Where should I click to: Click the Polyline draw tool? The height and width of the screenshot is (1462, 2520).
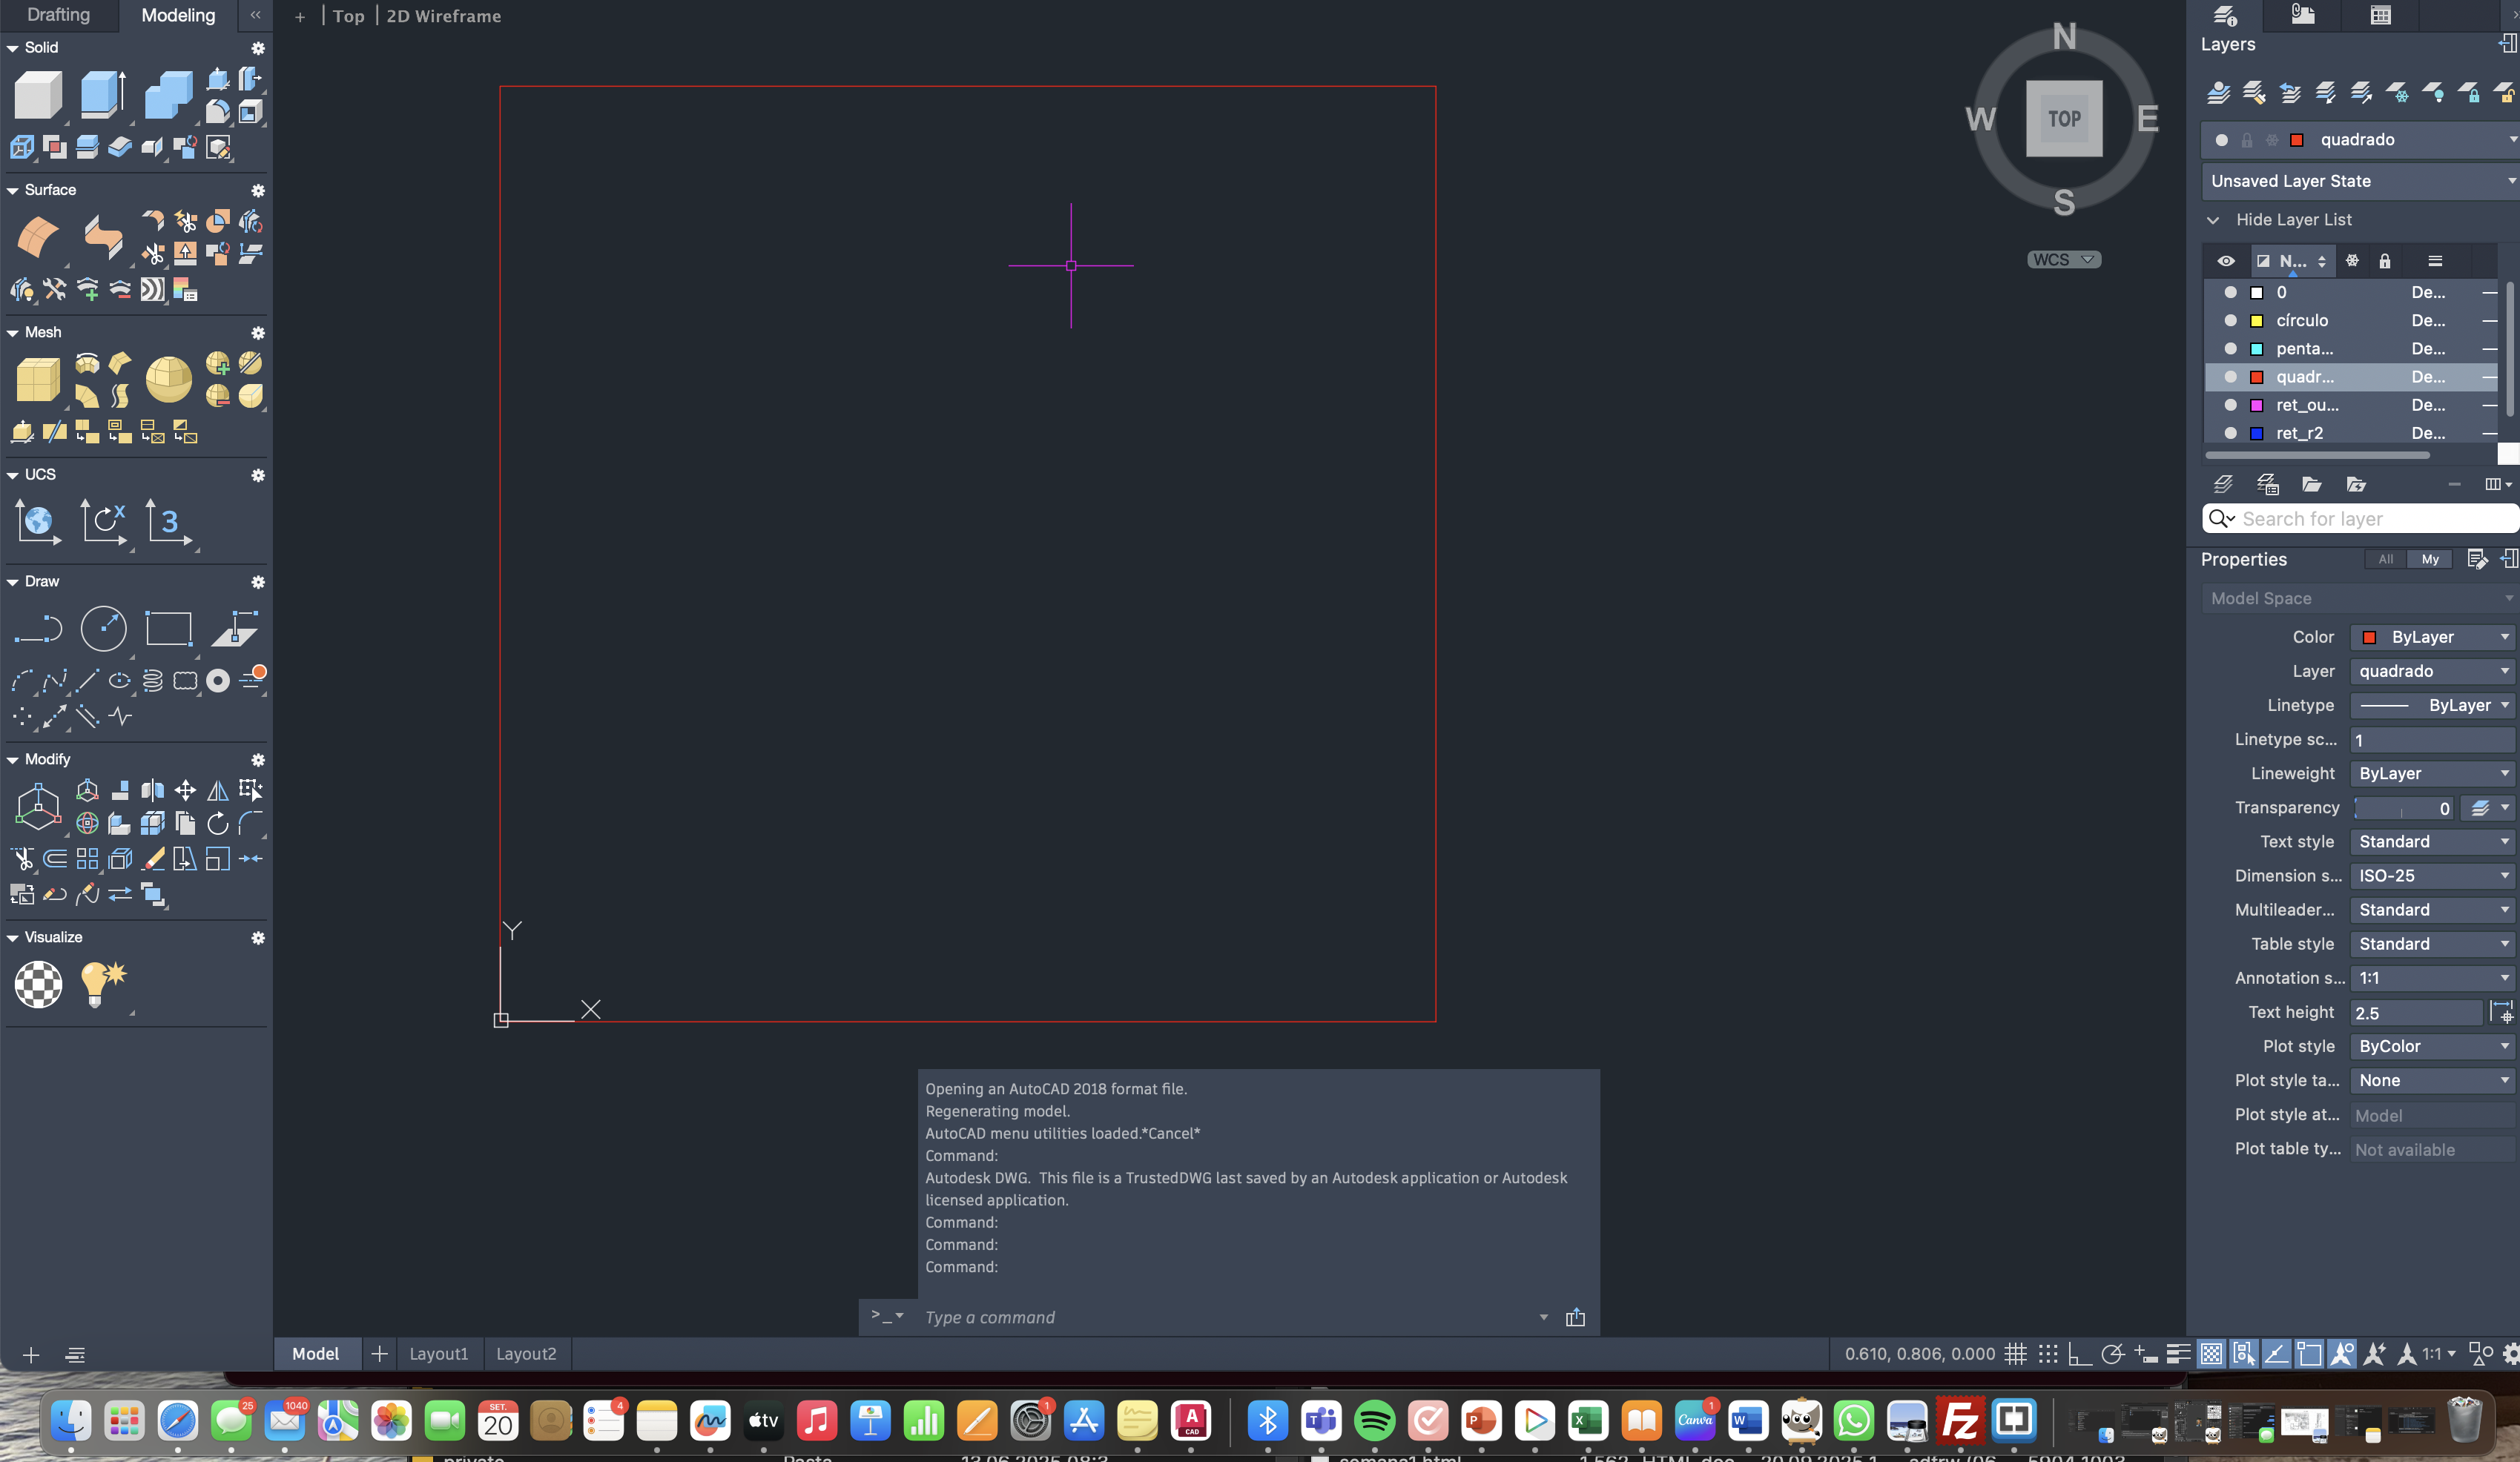pos(38,629)
